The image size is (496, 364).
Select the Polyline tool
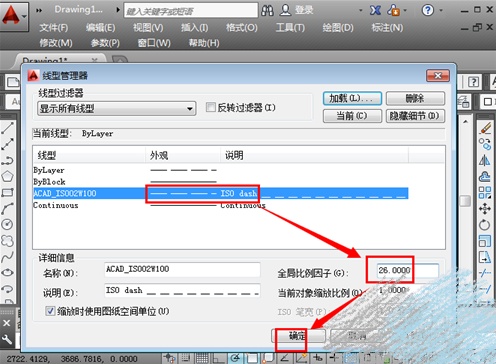pyautogui.click(x=7, y=160)
